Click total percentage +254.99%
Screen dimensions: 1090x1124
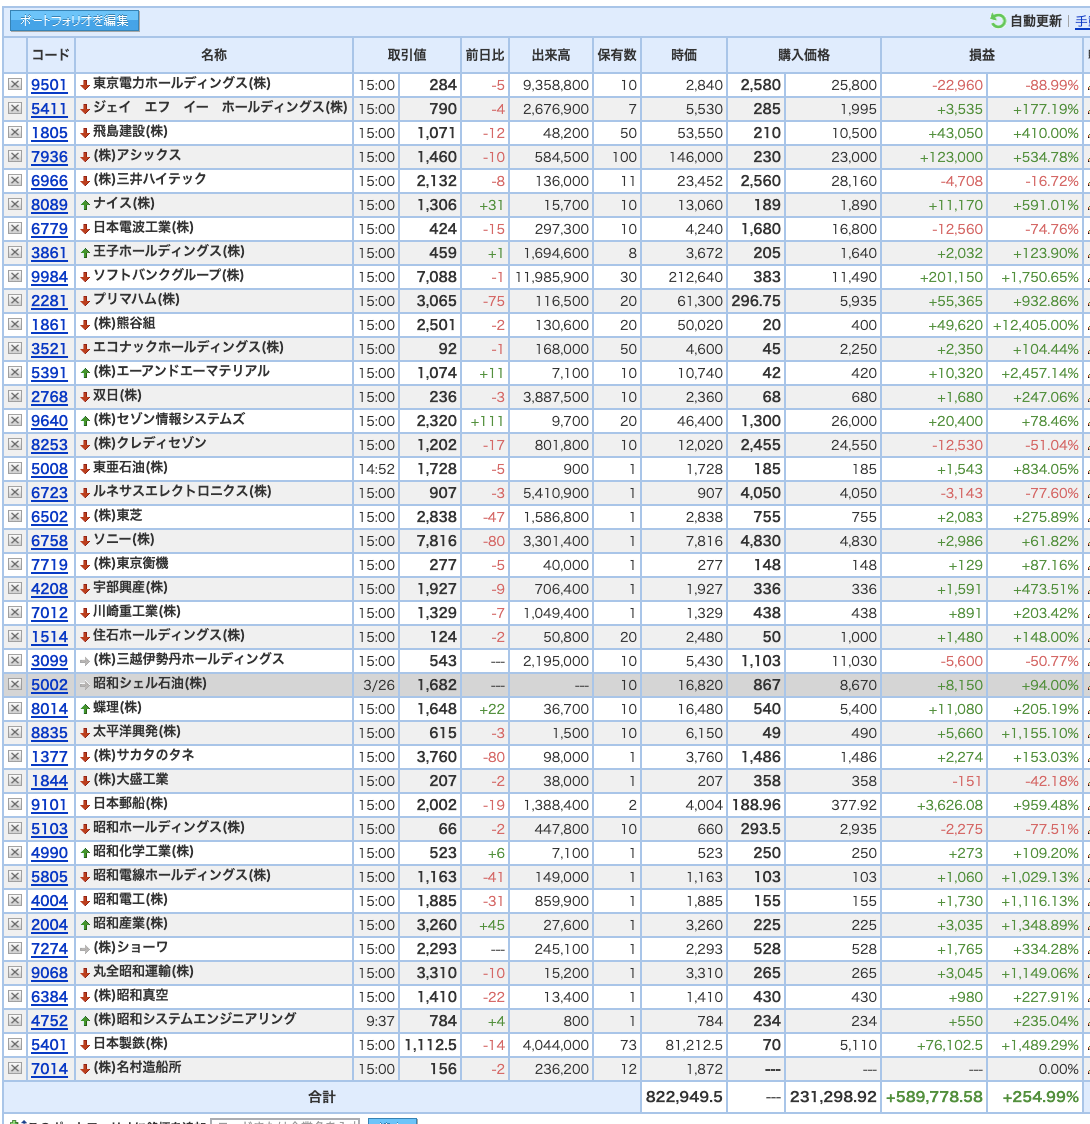(1040, 1097)
